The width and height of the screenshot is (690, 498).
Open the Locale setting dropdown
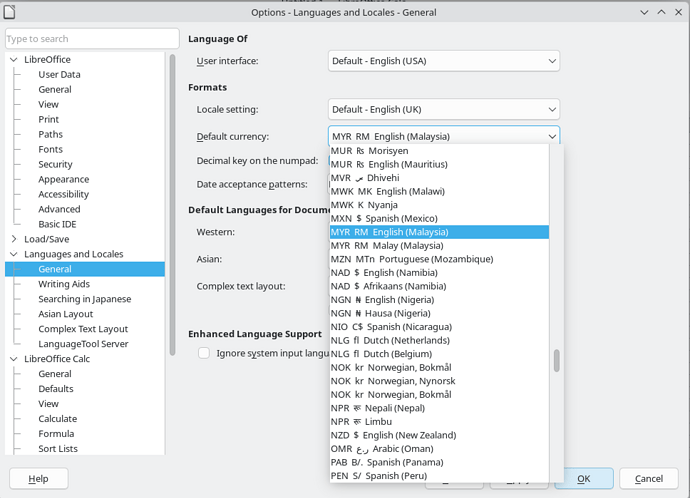(x=444, y=109)
